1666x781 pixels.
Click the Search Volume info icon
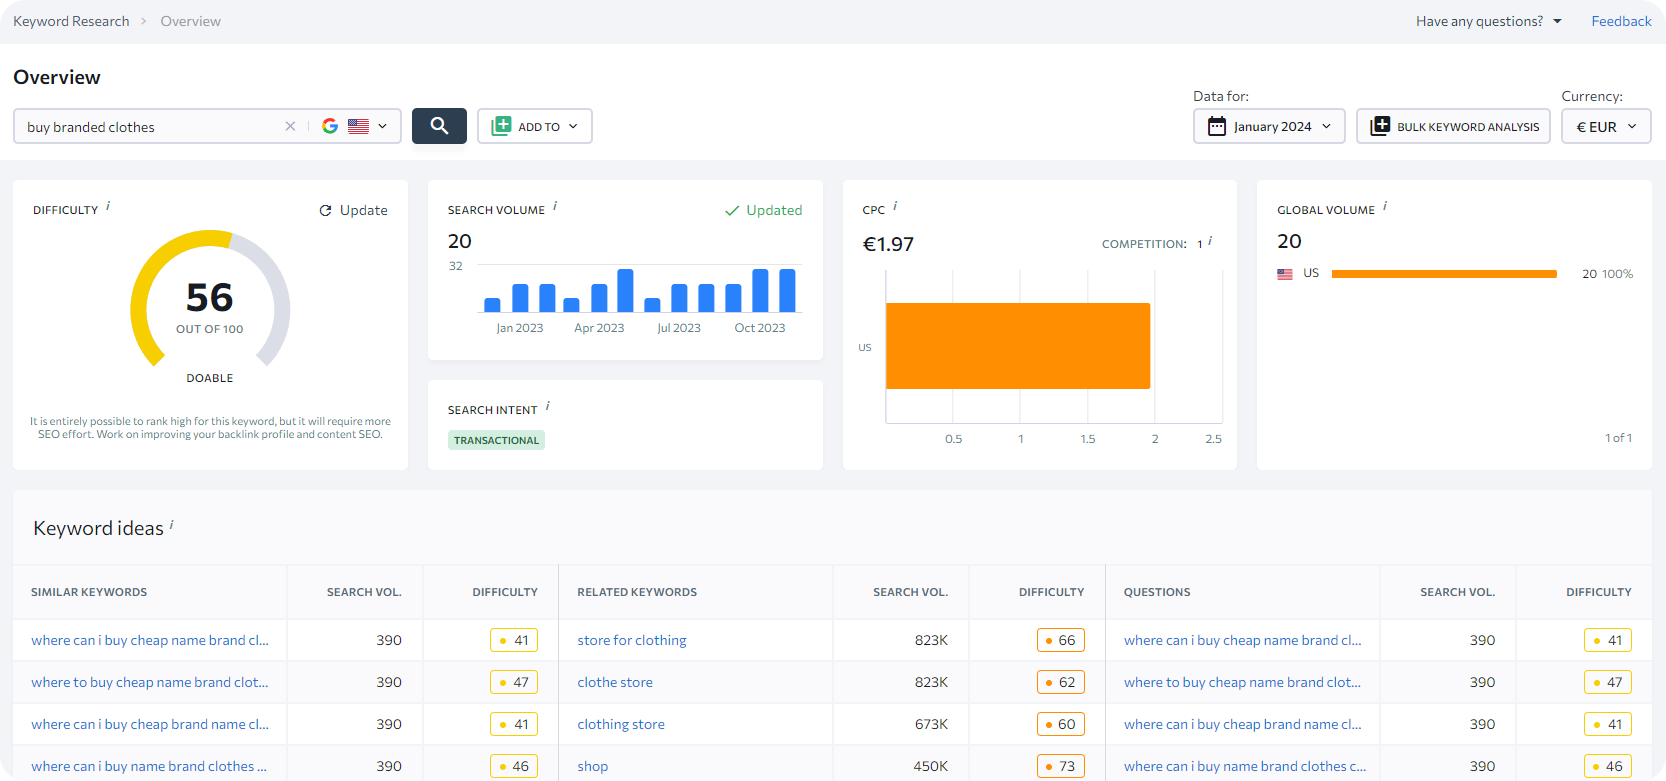[x=555, y=207]
